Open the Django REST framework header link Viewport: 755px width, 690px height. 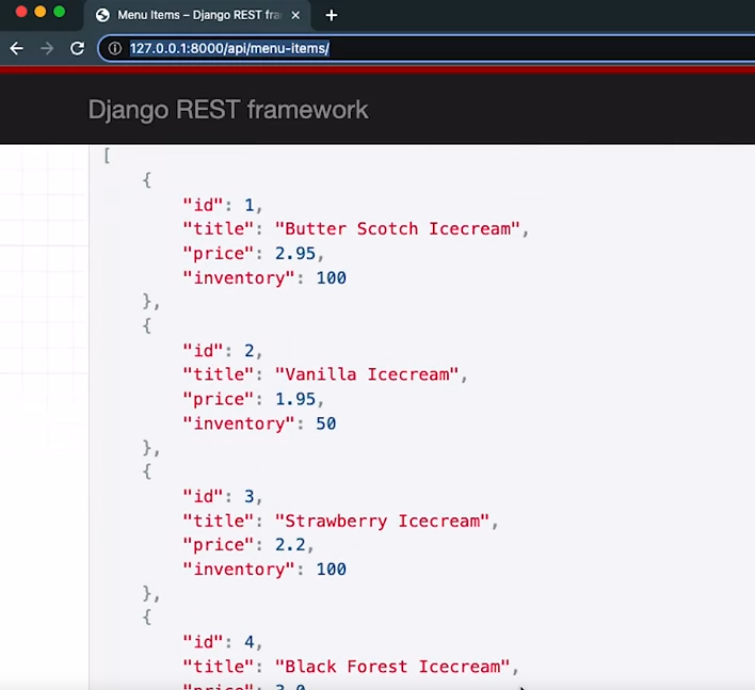[x=228, y=110]
